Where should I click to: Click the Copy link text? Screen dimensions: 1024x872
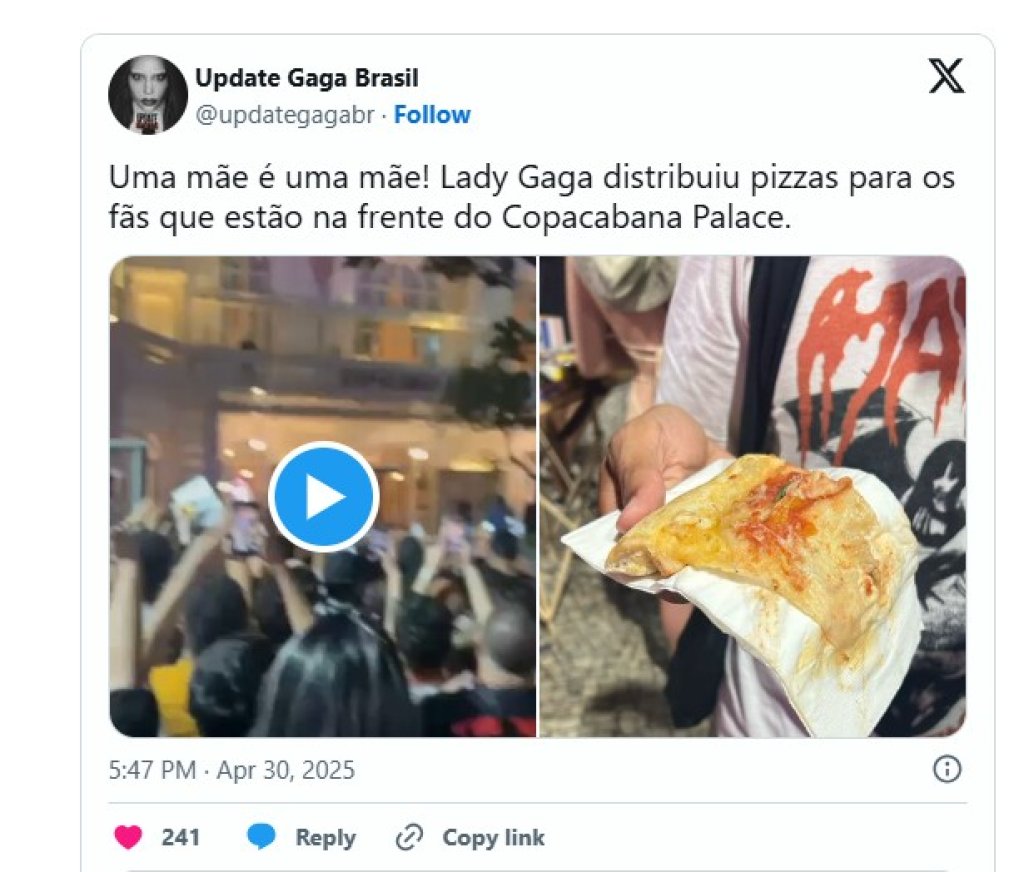point(493,837)
